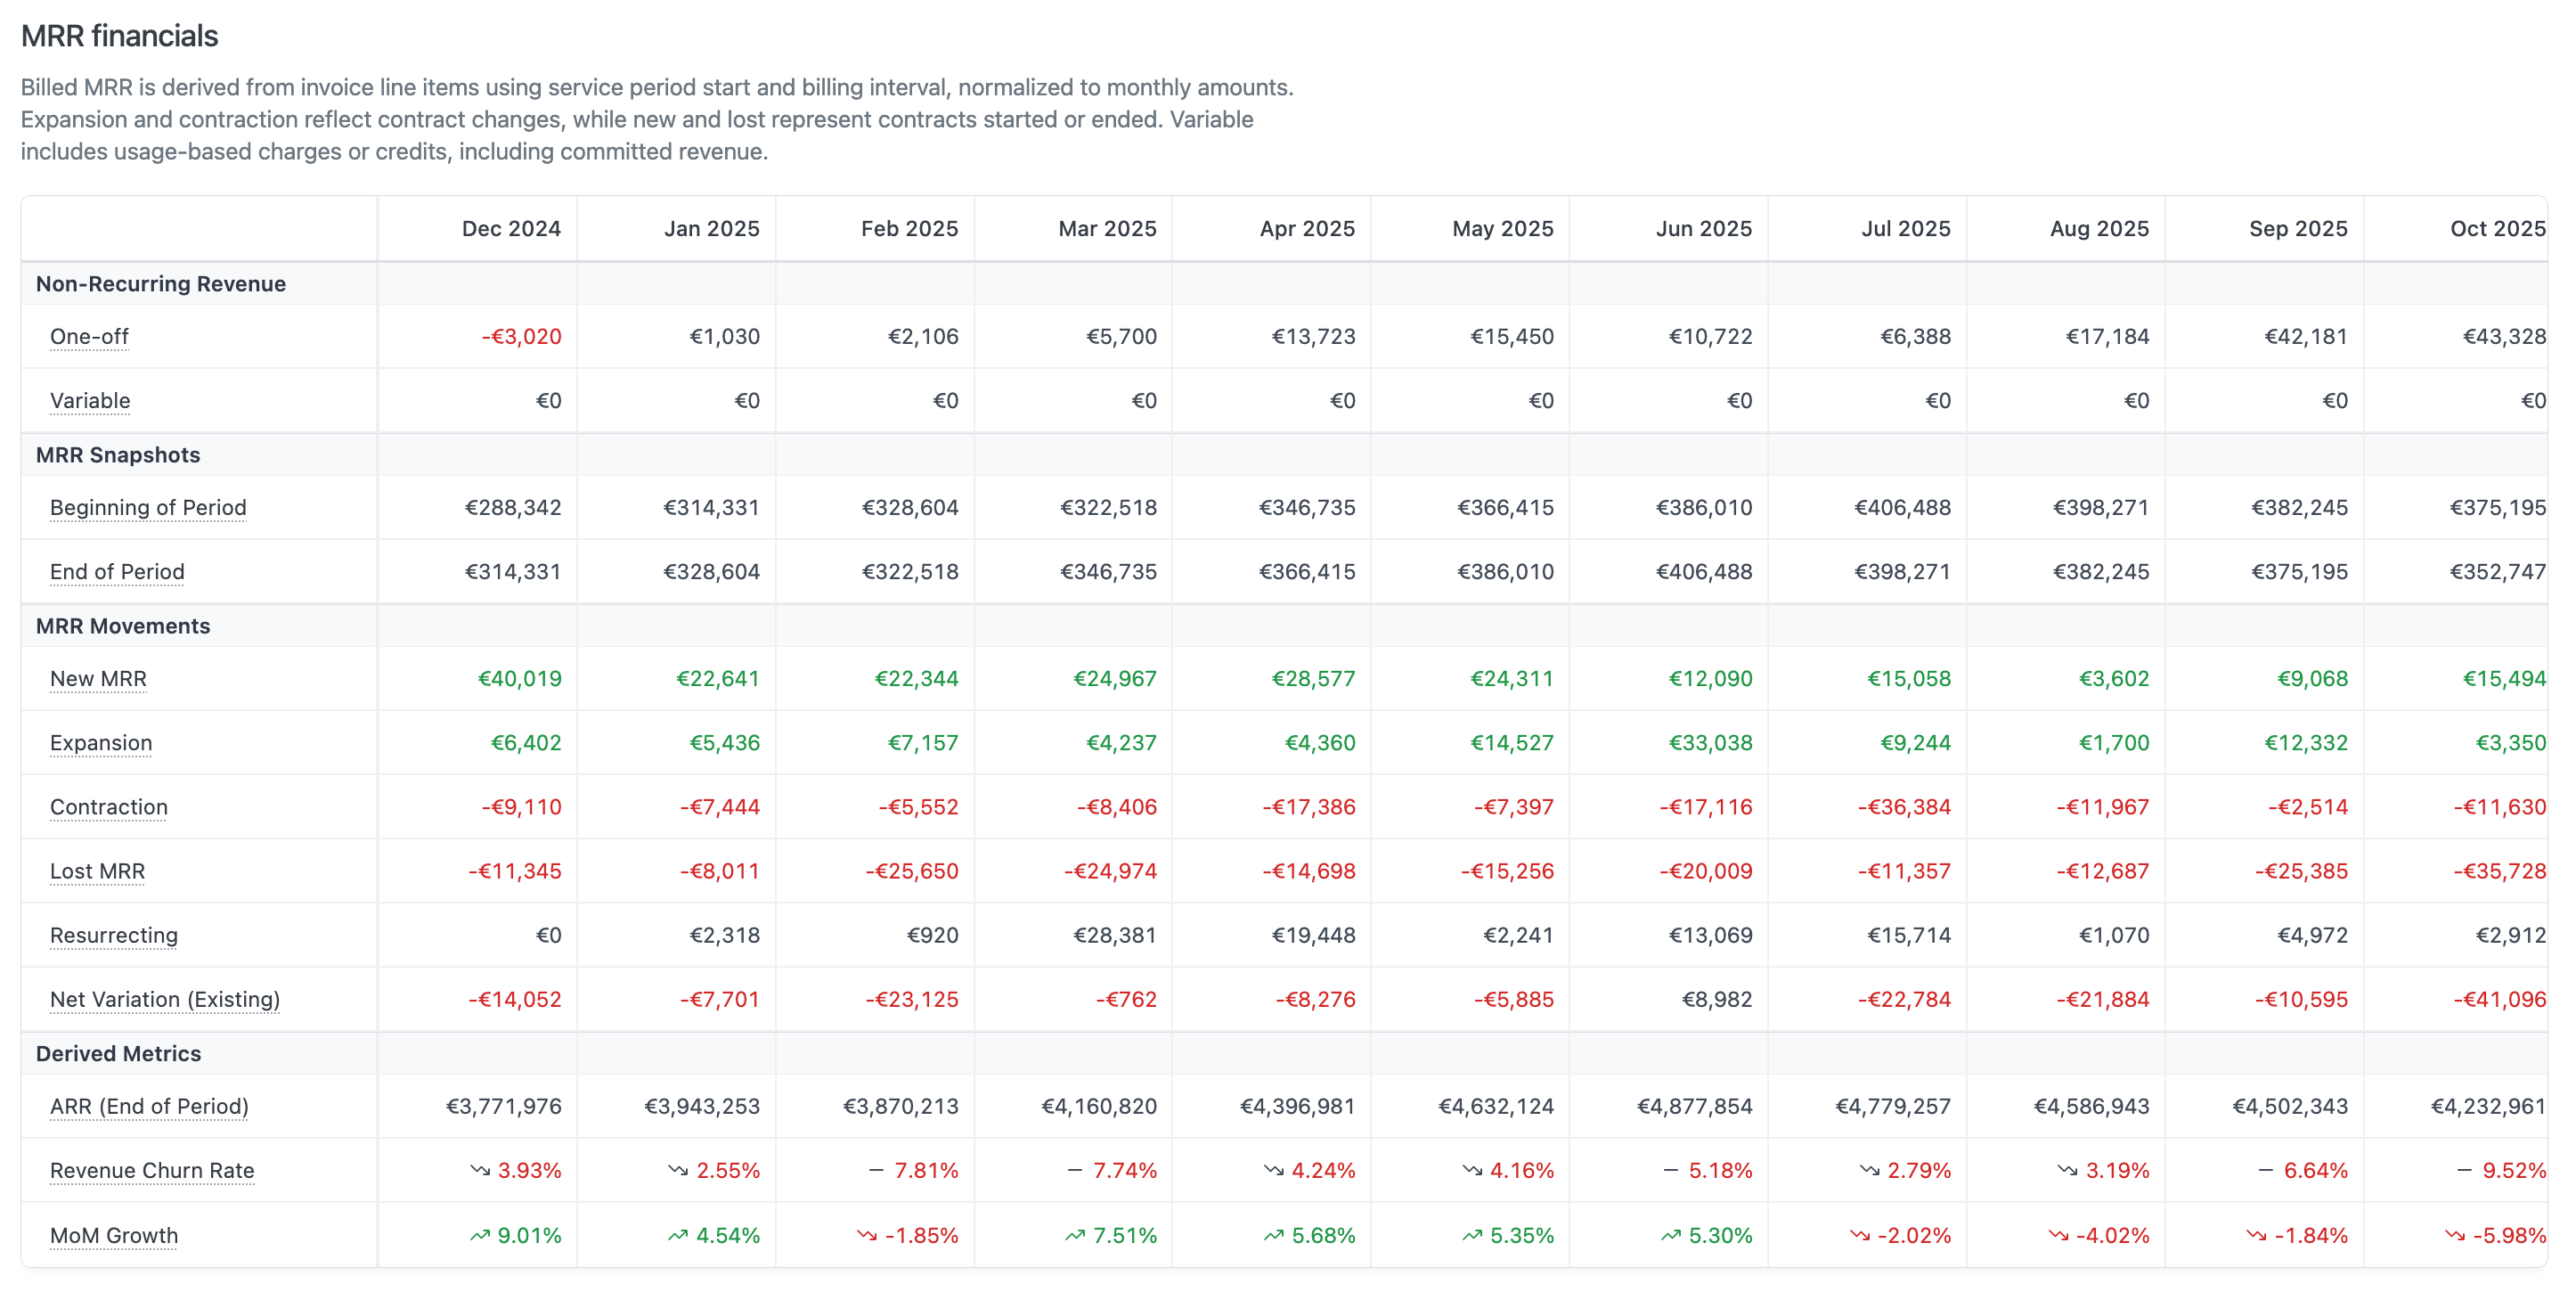Click the MoM Growth row label
This screenshot has height=1292, width=2576.
[x=114, y=1236]
